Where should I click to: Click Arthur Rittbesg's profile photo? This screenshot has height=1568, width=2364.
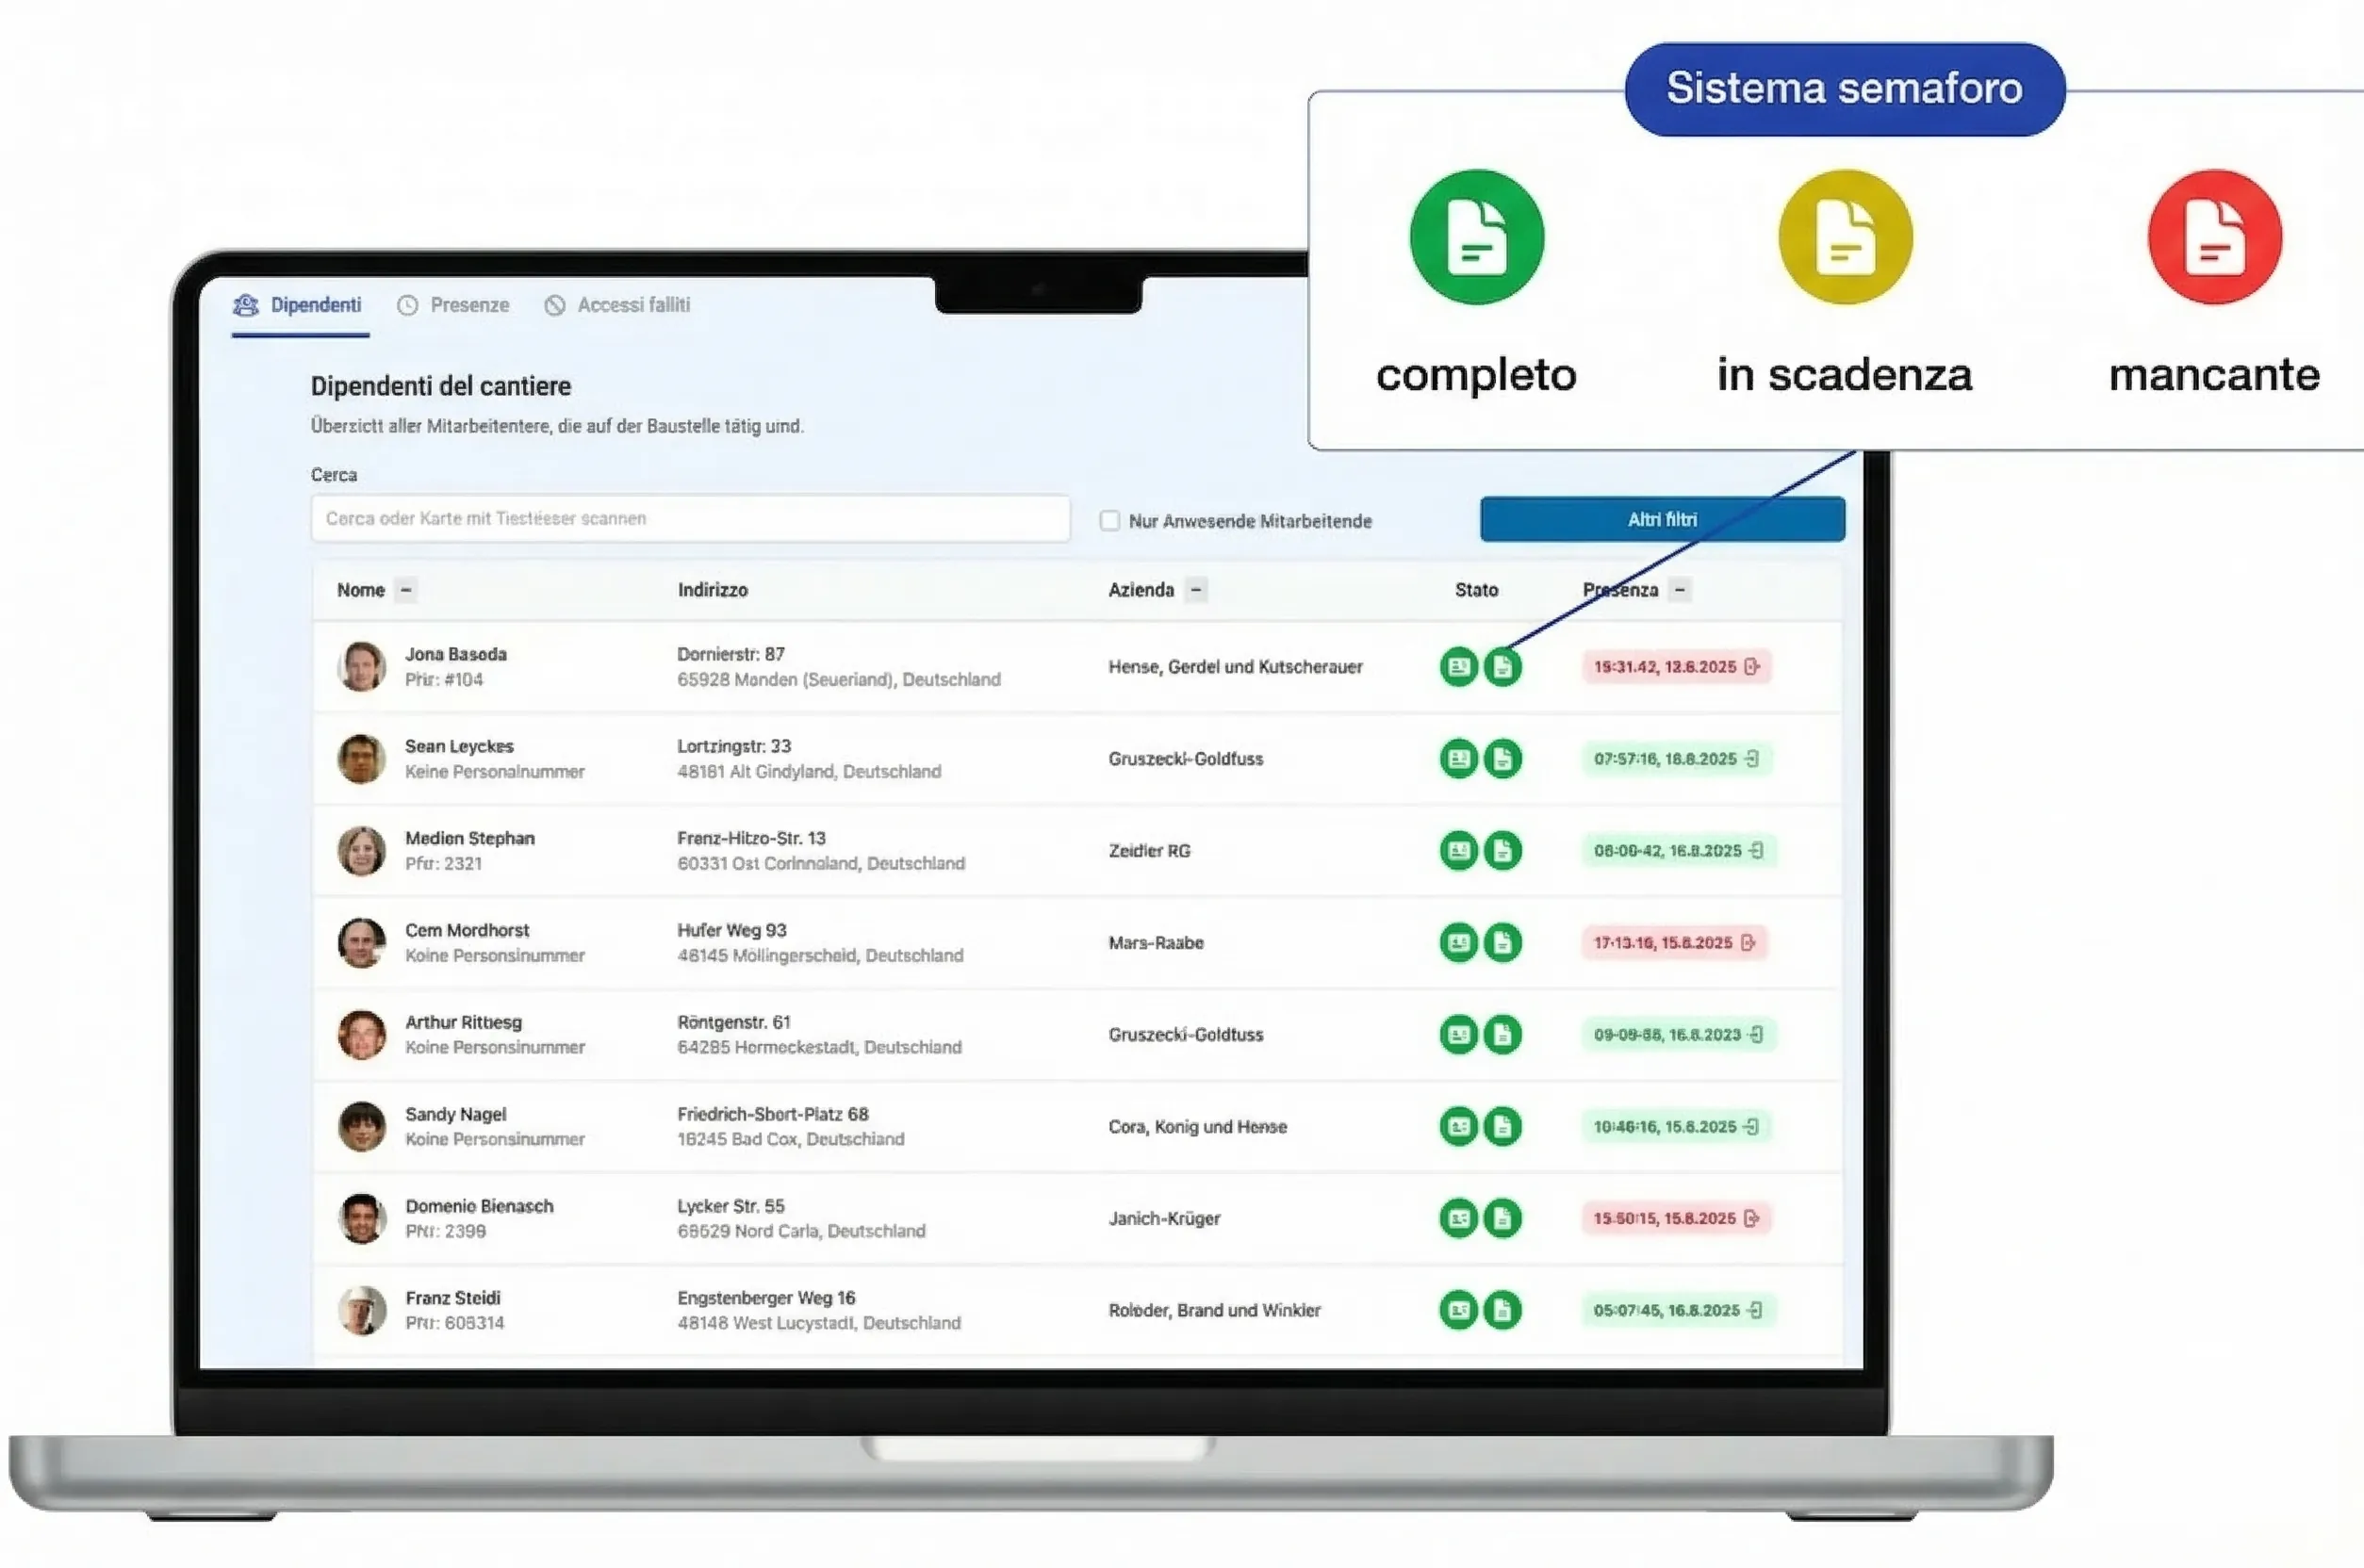[x=362, y=1035]
